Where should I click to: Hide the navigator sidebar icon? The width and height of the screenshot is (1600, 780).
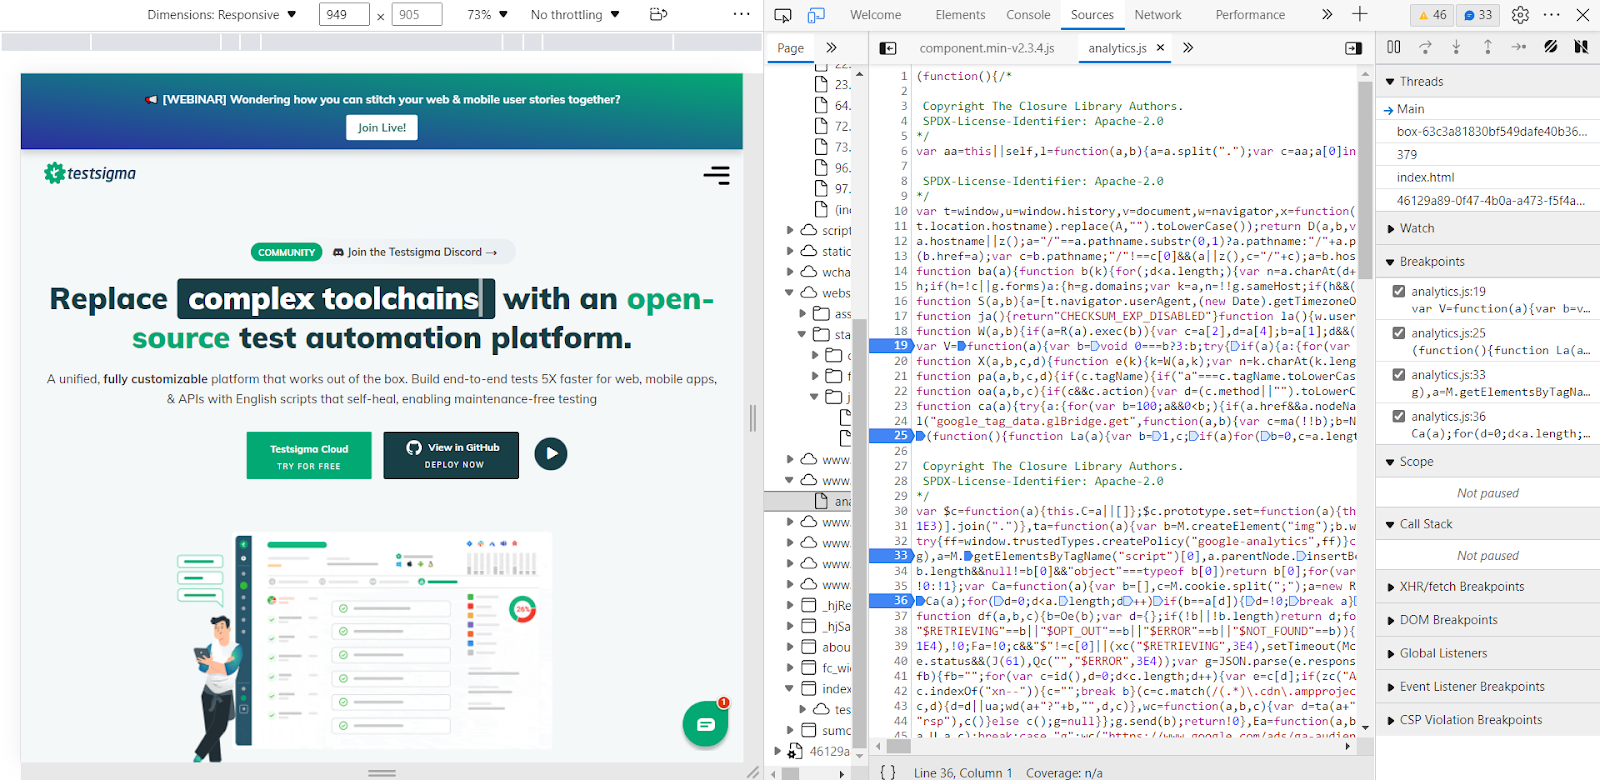pyautogui.click(x=887, y=48)
